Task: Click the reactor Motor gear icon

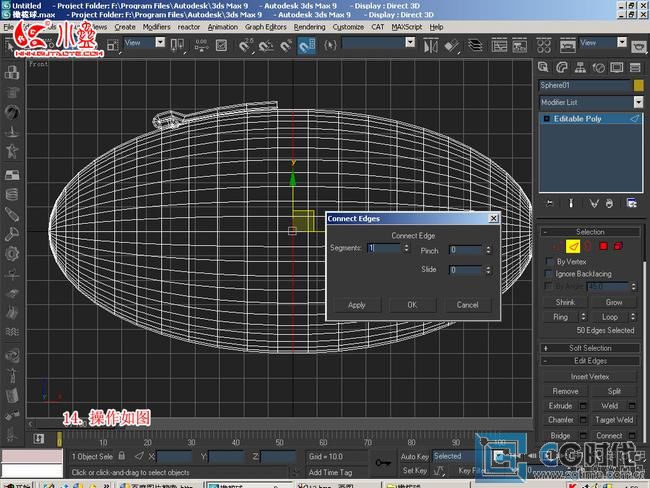Action: tap(12, 253)
